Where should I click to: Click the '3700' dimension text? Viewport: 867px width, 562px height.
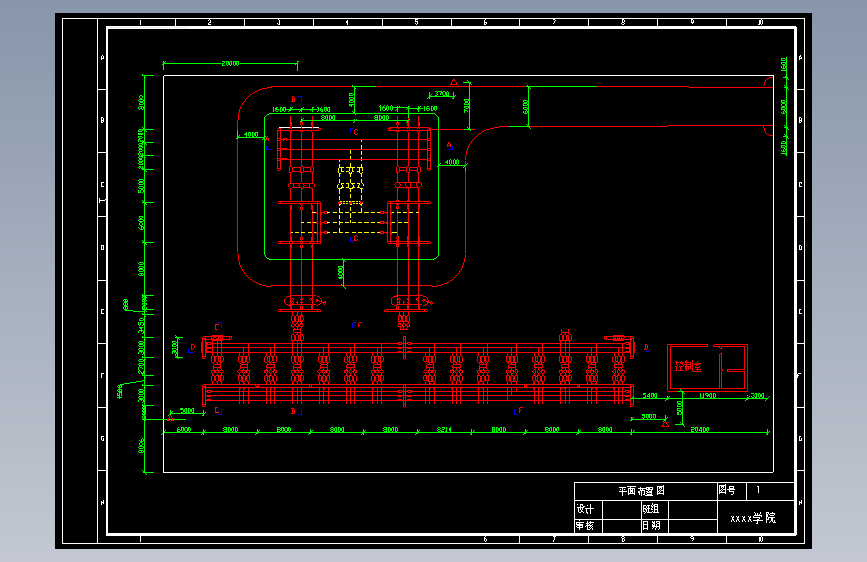pos(442,93)
